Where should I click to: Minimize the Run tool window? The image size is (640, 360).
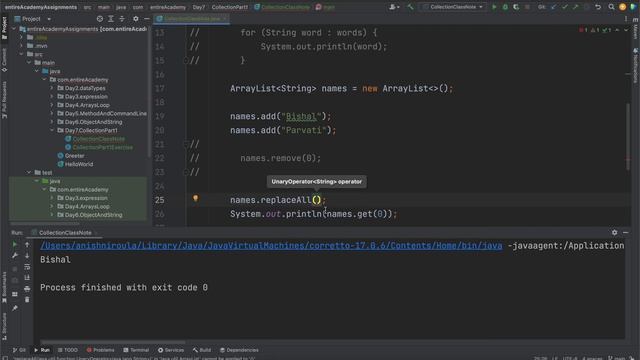tap(626, 232)
